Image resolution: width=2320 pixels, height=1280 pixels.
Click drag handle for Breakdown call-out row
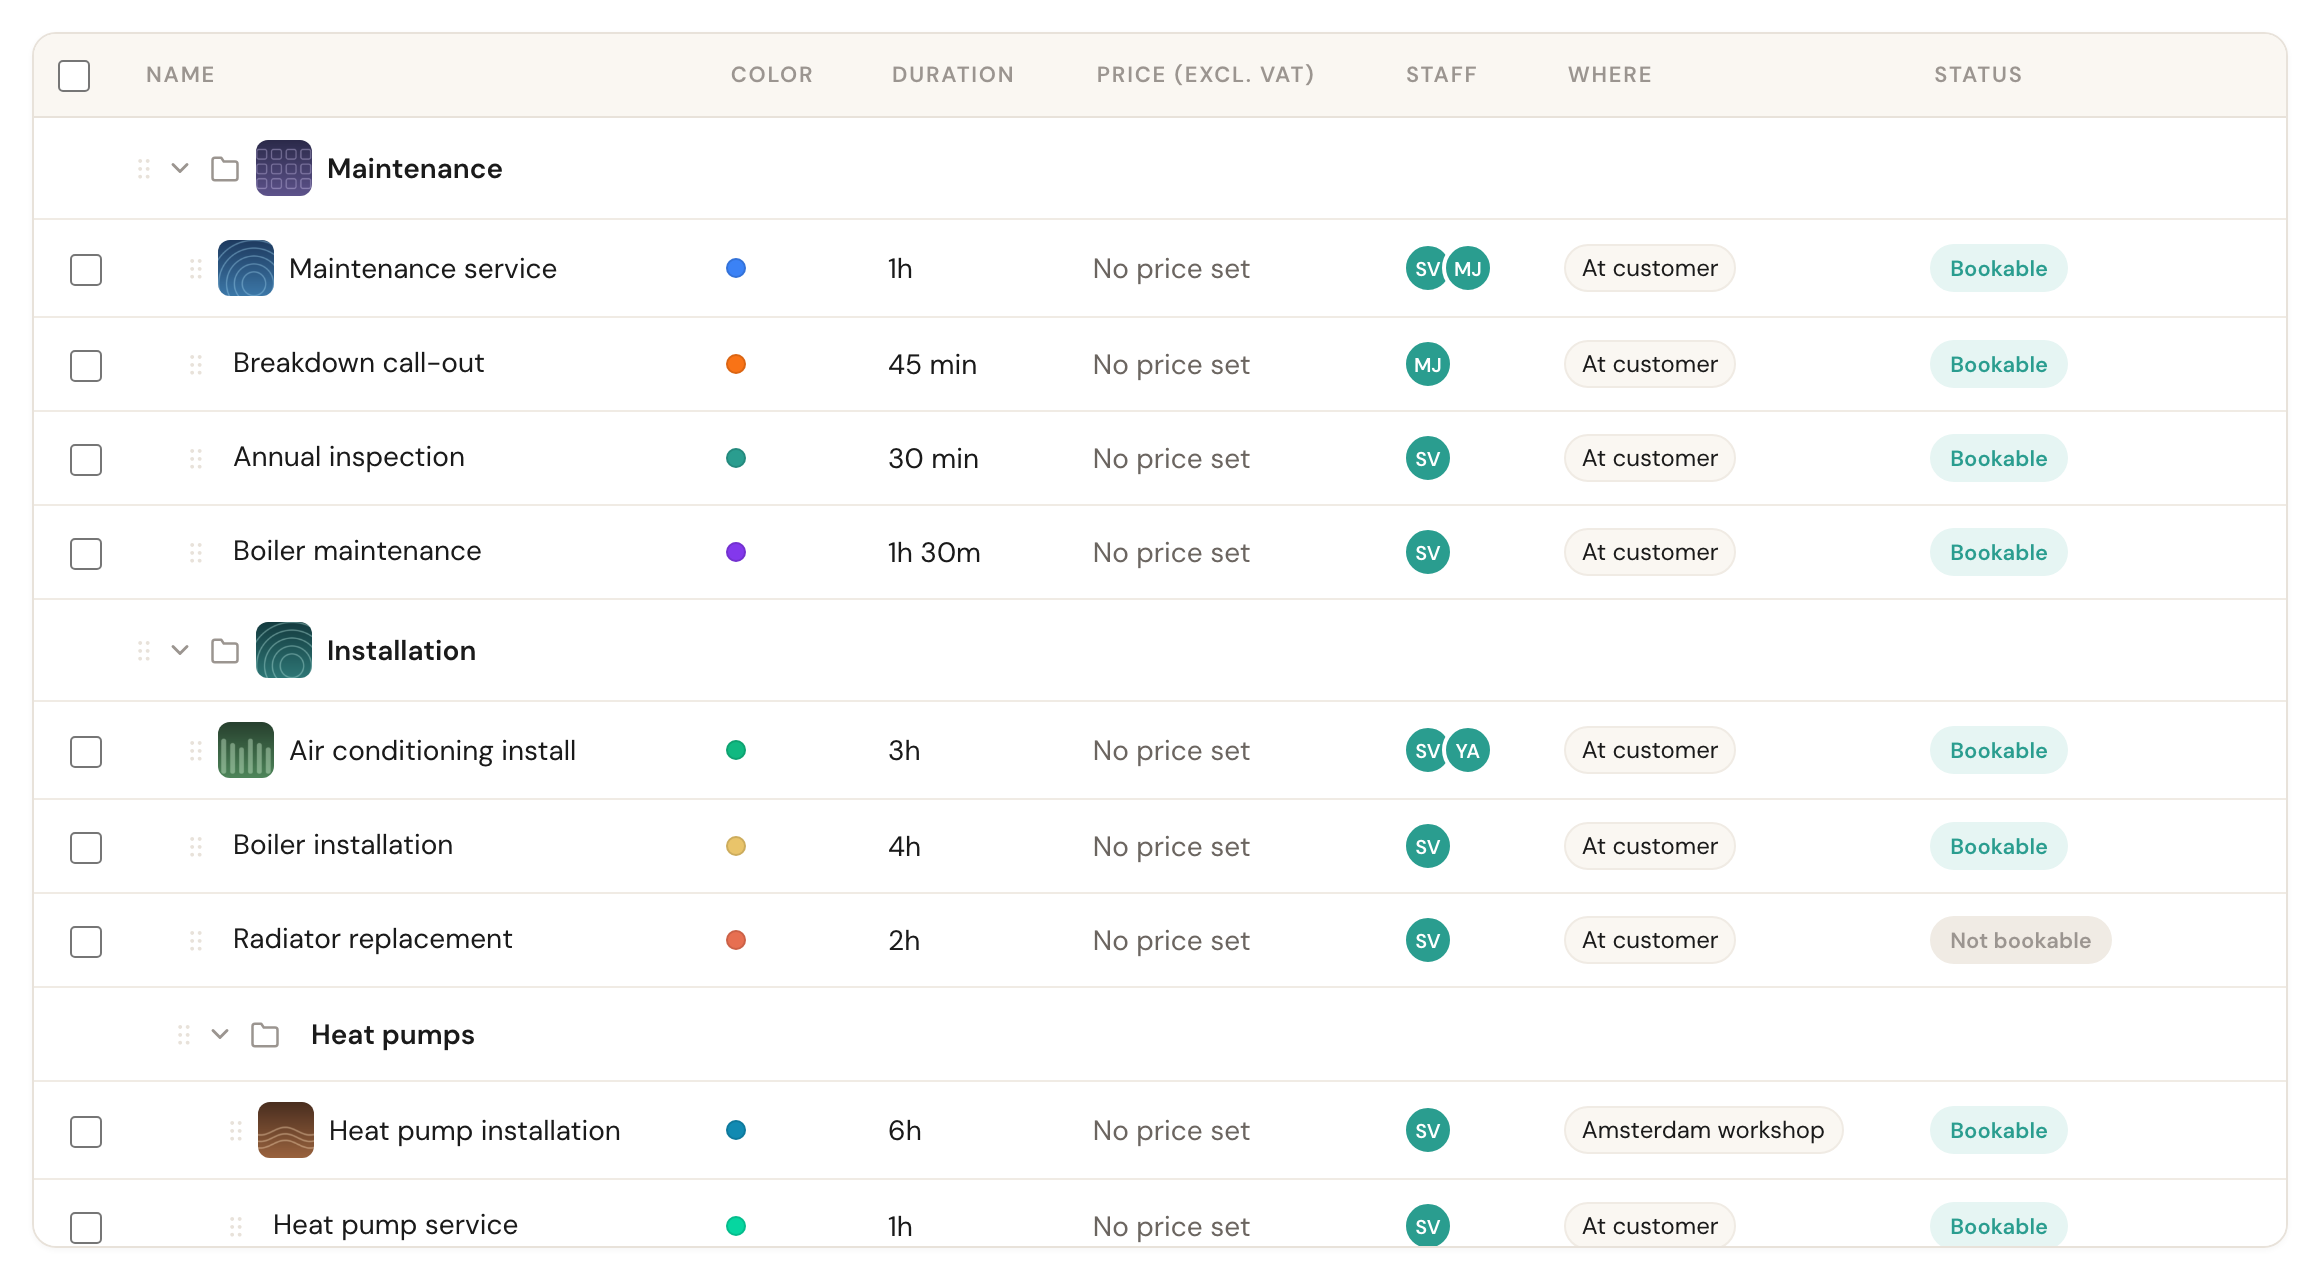(x=196, y=365)
